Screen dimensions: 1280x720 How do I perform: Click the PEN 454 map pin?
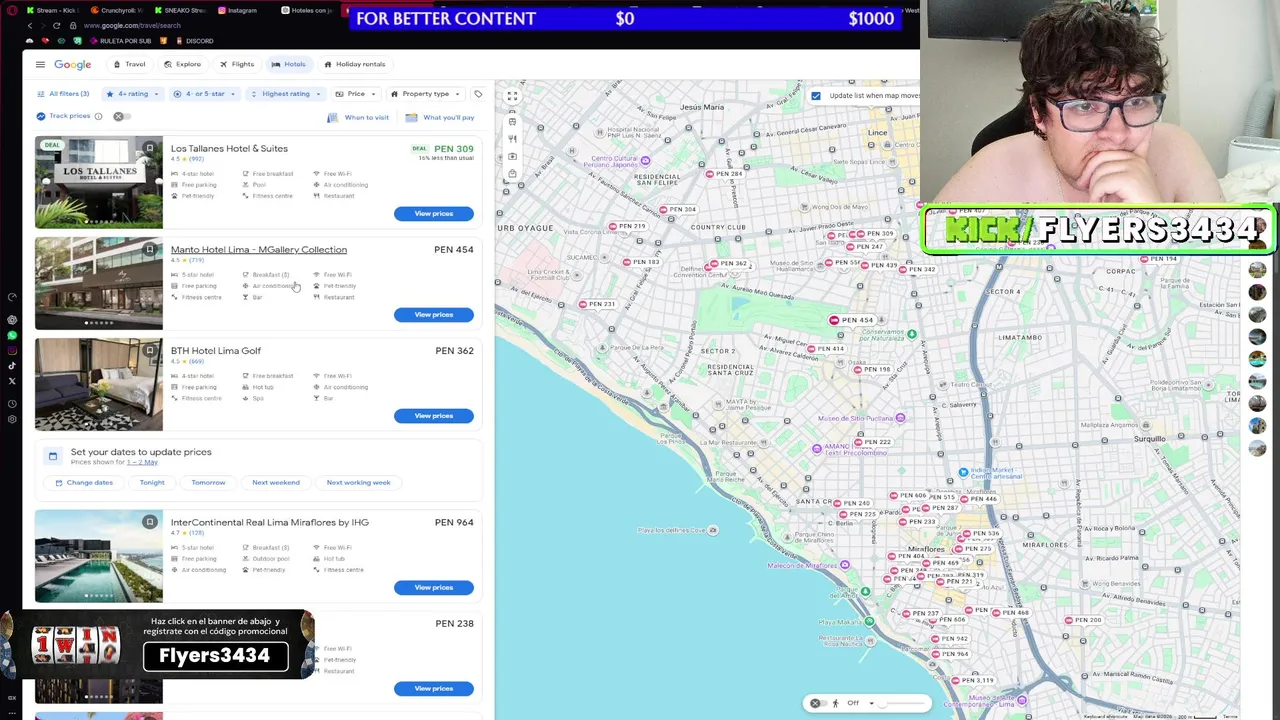click(x=851, y=320)
